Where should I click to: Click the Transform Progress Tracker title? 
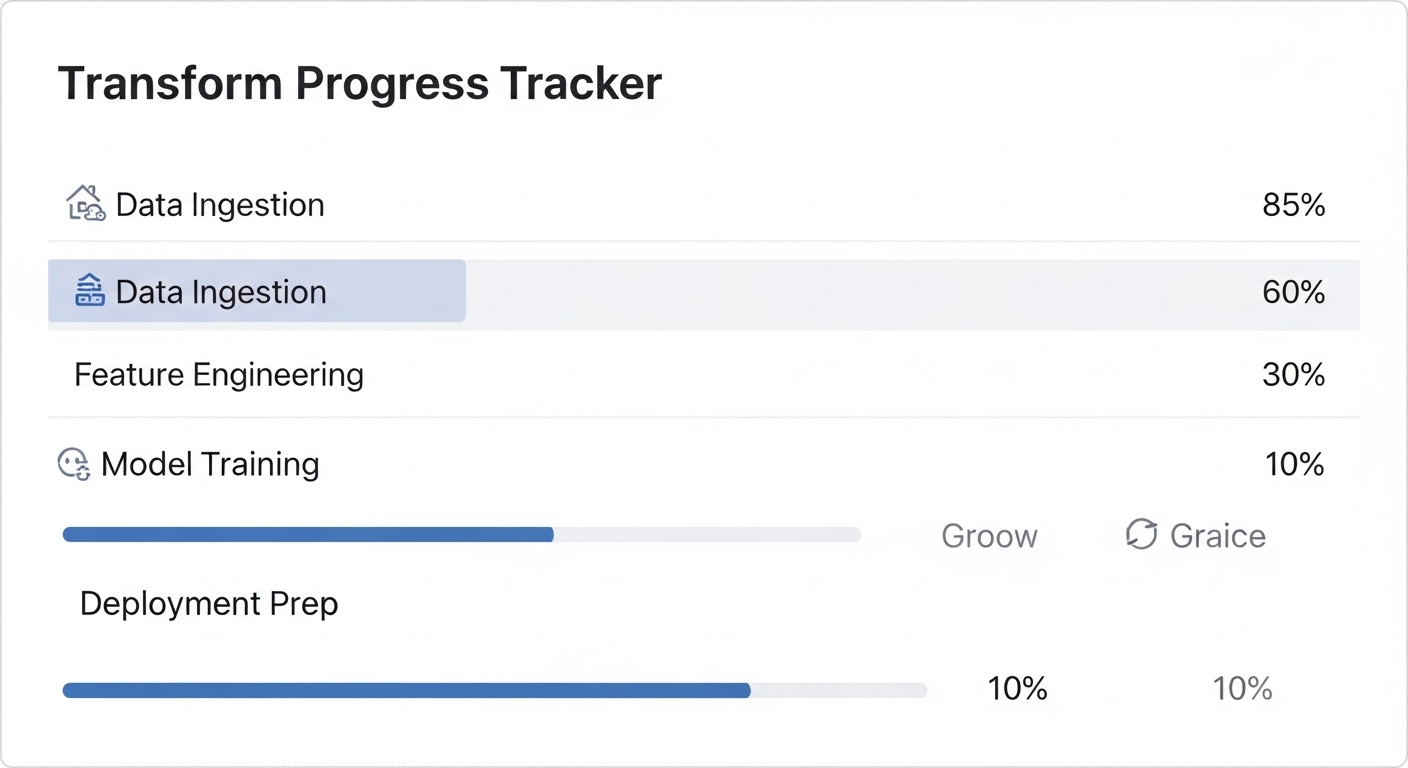pyautogui.click(x=360, y=83)
